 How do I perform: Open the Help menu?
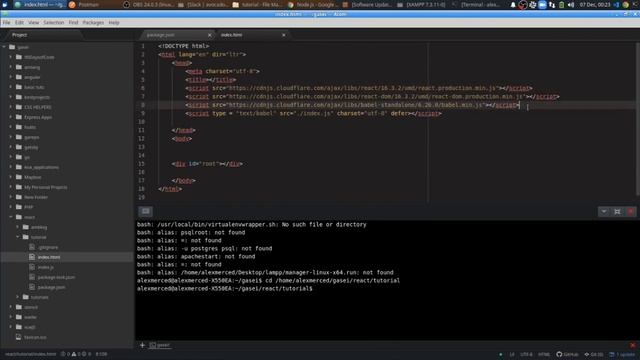pyautogui.click(x=114, y=22)
